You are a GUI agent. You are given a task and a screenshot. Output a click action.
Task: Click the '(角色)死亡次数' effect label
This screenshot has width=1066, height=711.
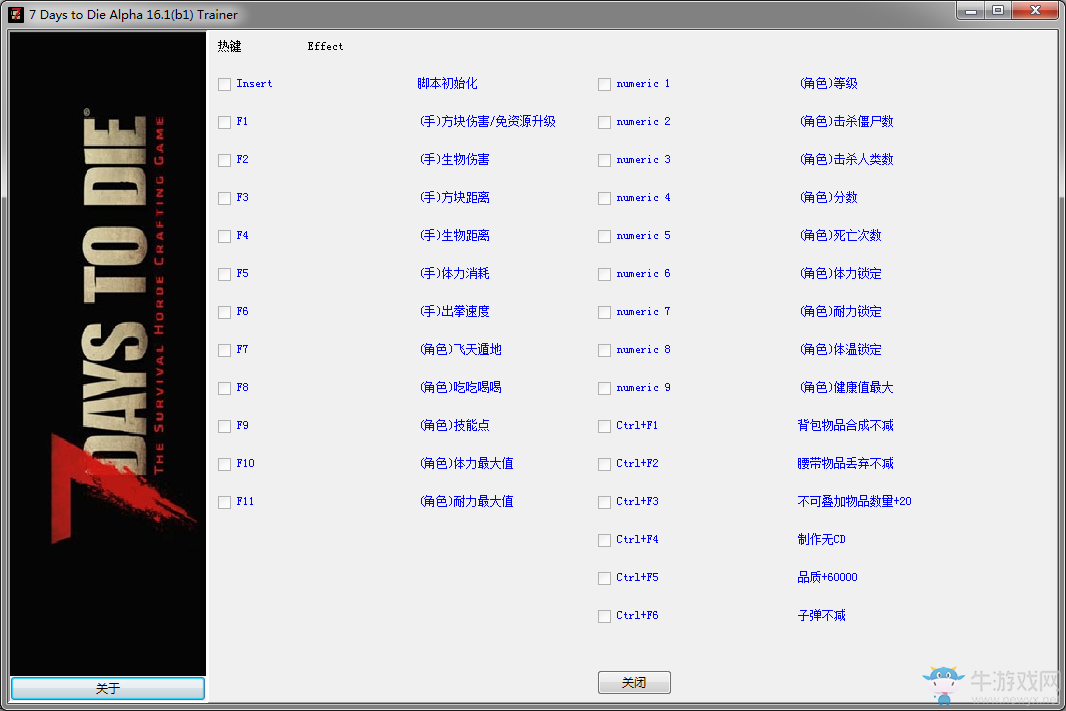point(840,236)
